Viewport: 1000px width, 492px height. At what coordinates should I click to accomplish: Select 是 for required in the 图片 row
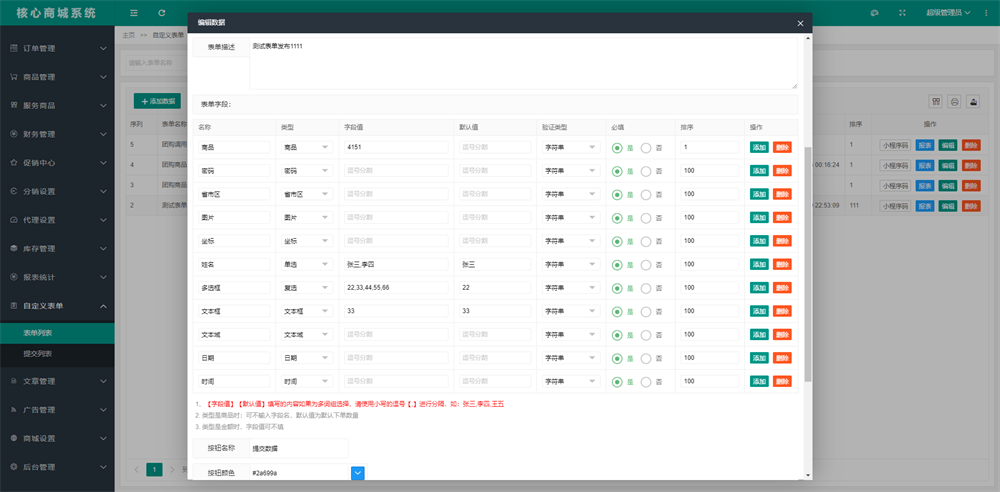(617, 218)
